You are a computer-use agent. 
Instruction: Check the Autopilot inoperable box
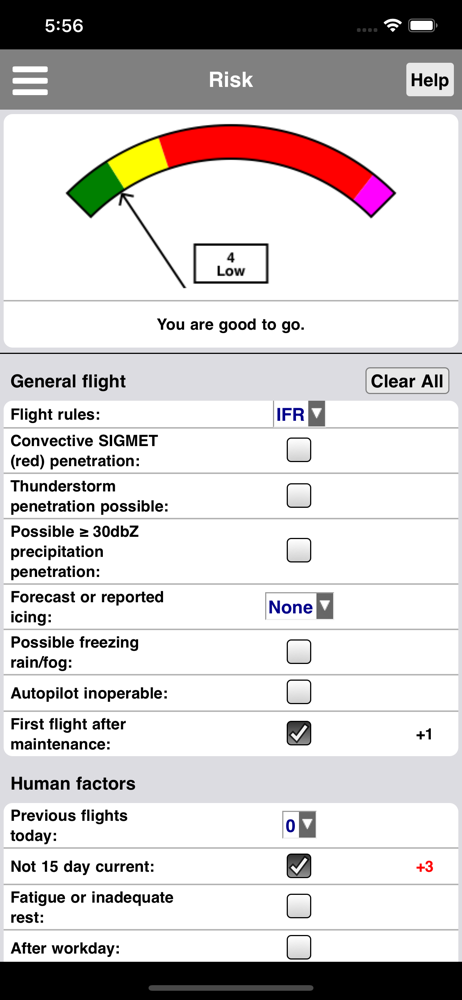point(299,692)
